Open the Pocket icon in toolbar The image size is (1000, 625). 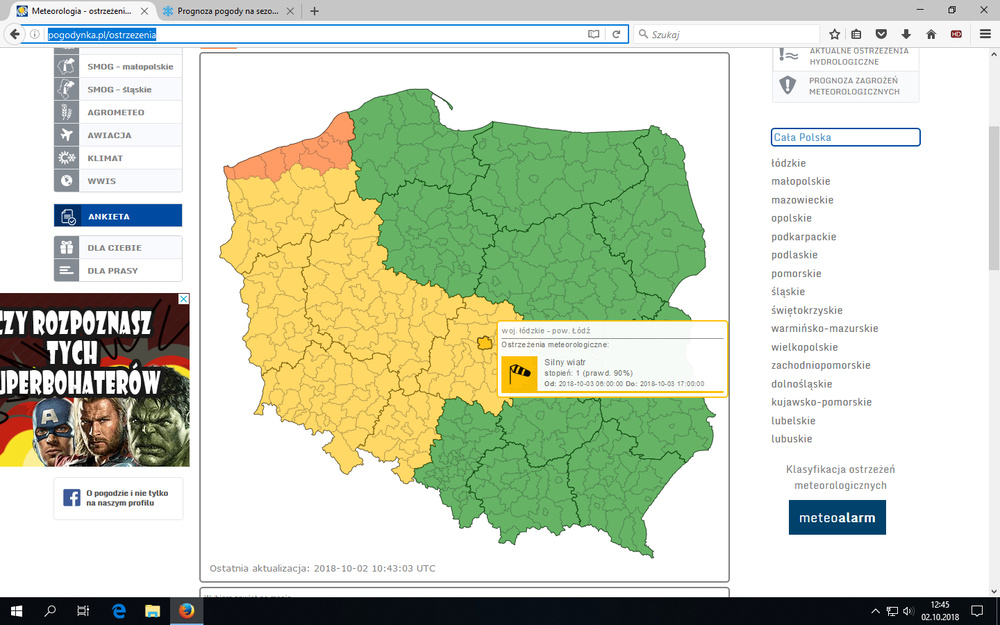(x=881, y=34)
